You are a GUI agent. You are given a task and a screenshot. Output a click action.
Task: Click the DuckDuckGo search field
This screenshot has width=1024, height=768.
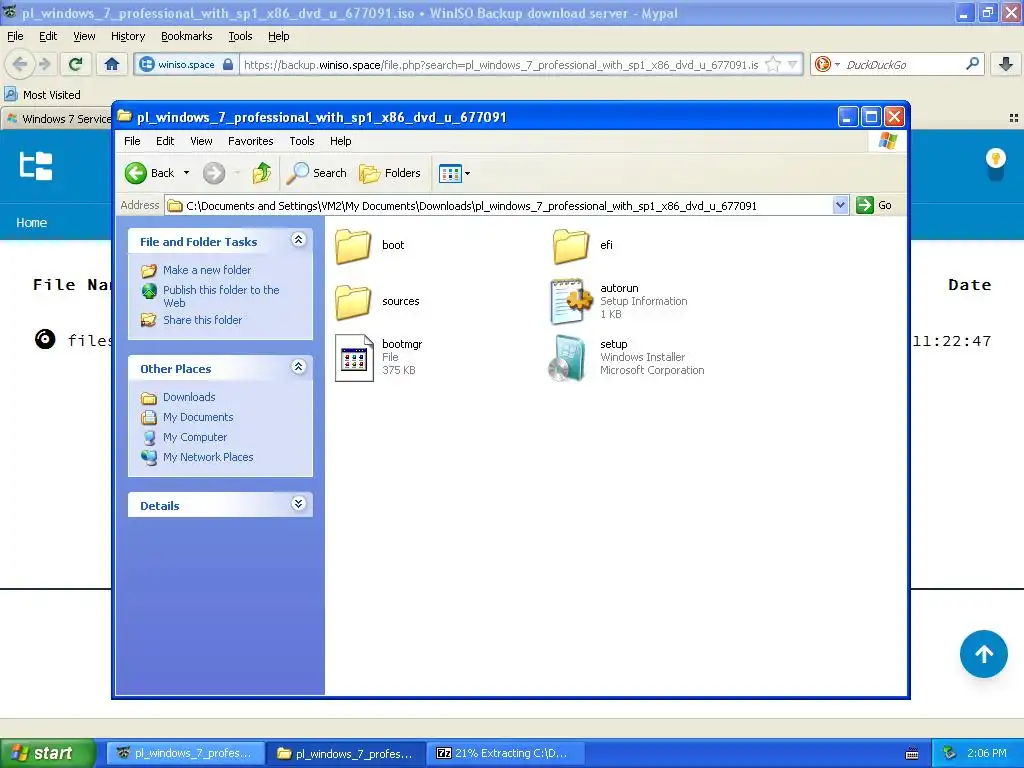[x=901, y=65]
